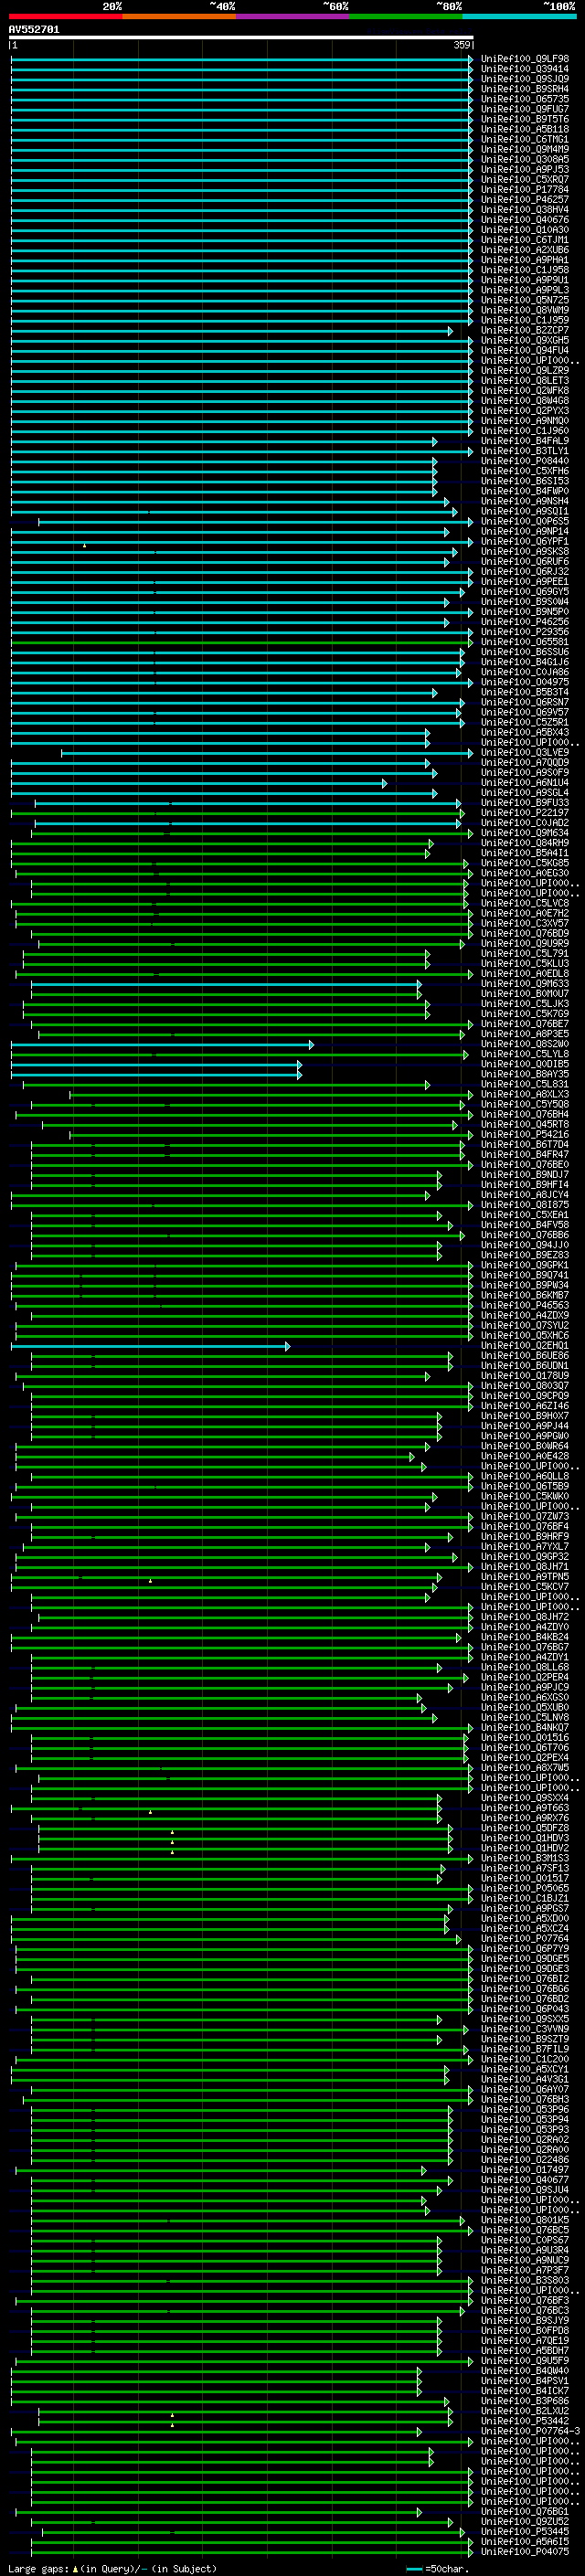Screen dimensions: 585x2576
Task: Choose hit UniRef100_A9PEE1
Action: [x=525, y=582]
